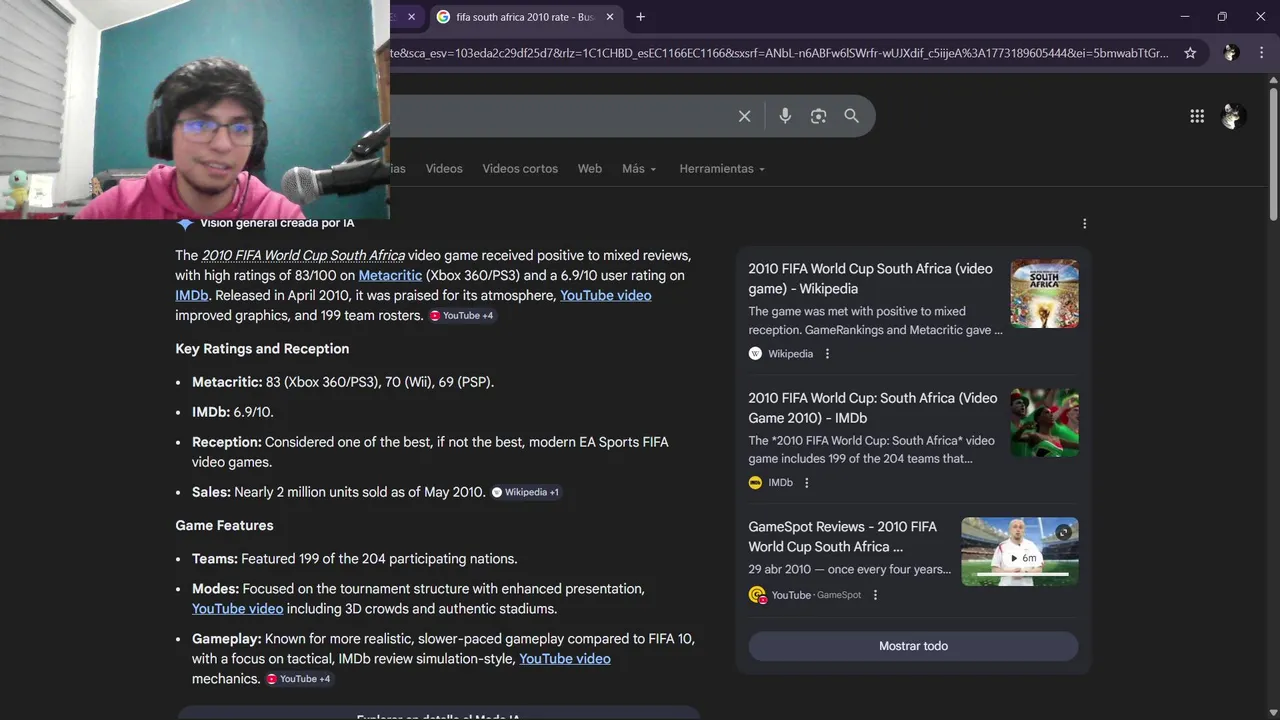Viewport: 1280px width, 720px height.
Task: Click the IMDb source favicon
Action: tap(755, 483)
